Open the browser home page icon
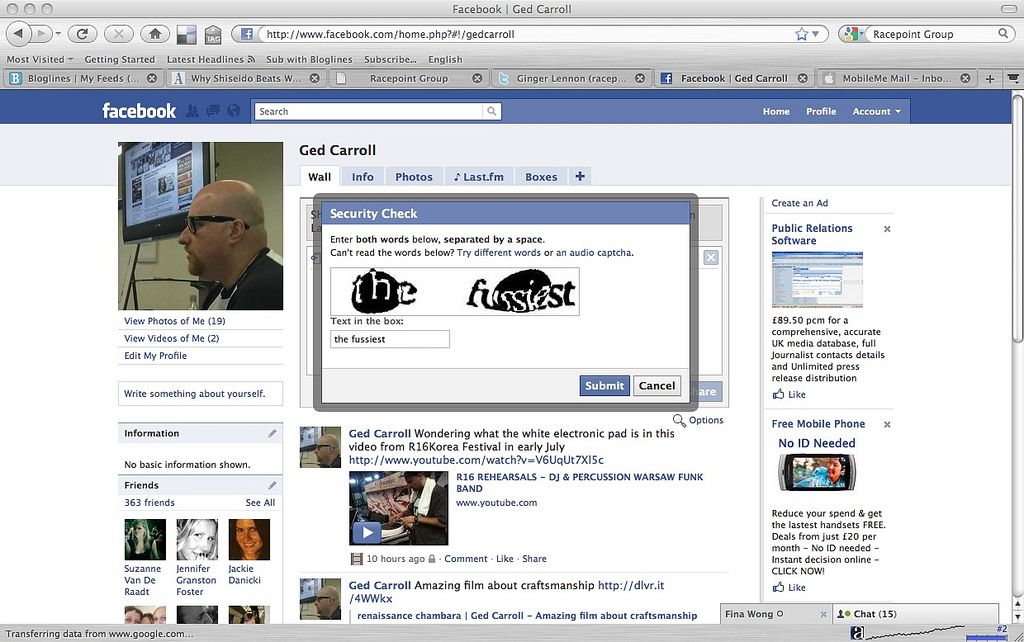1024x642 pixels. [x=155, y=33]
